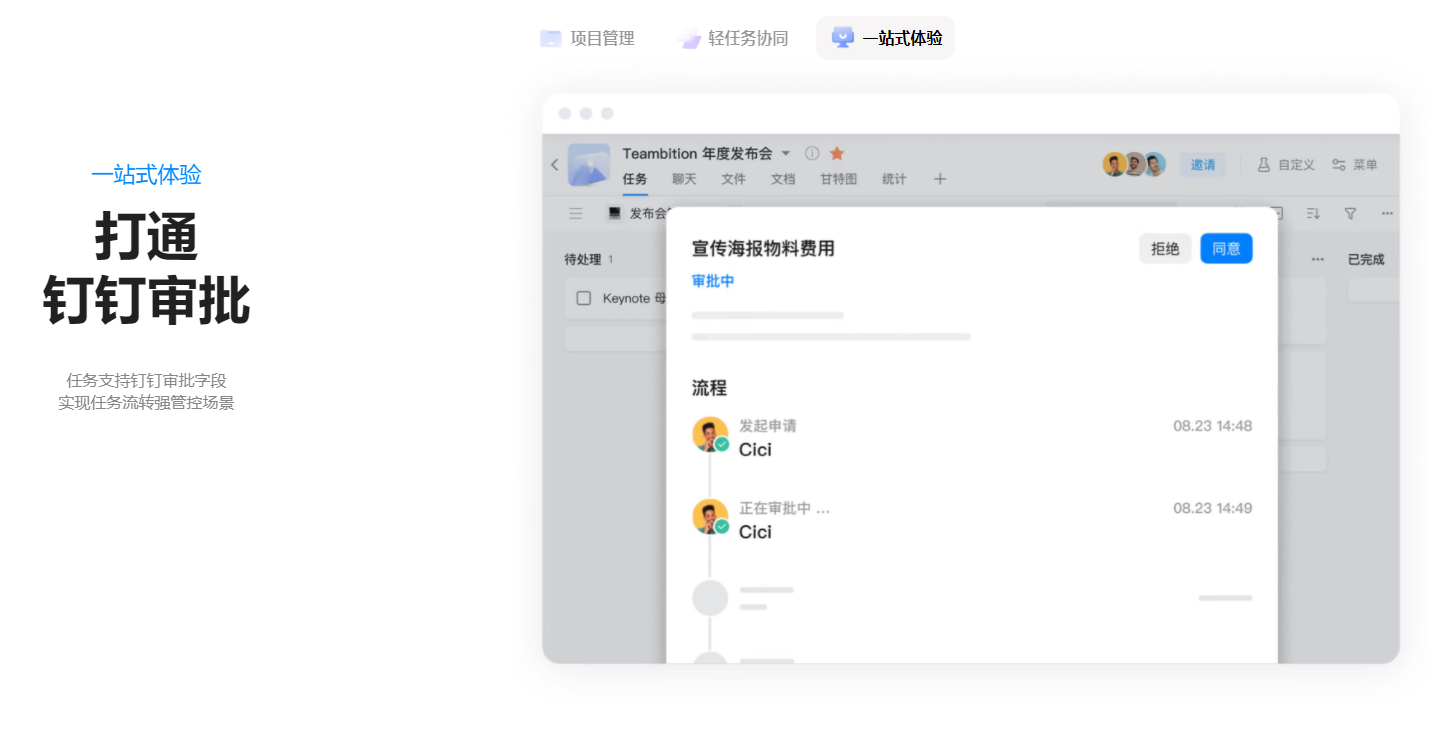Open the 自定义 customize icon
Screen dimensions: 1450x742
[1264, 165]
